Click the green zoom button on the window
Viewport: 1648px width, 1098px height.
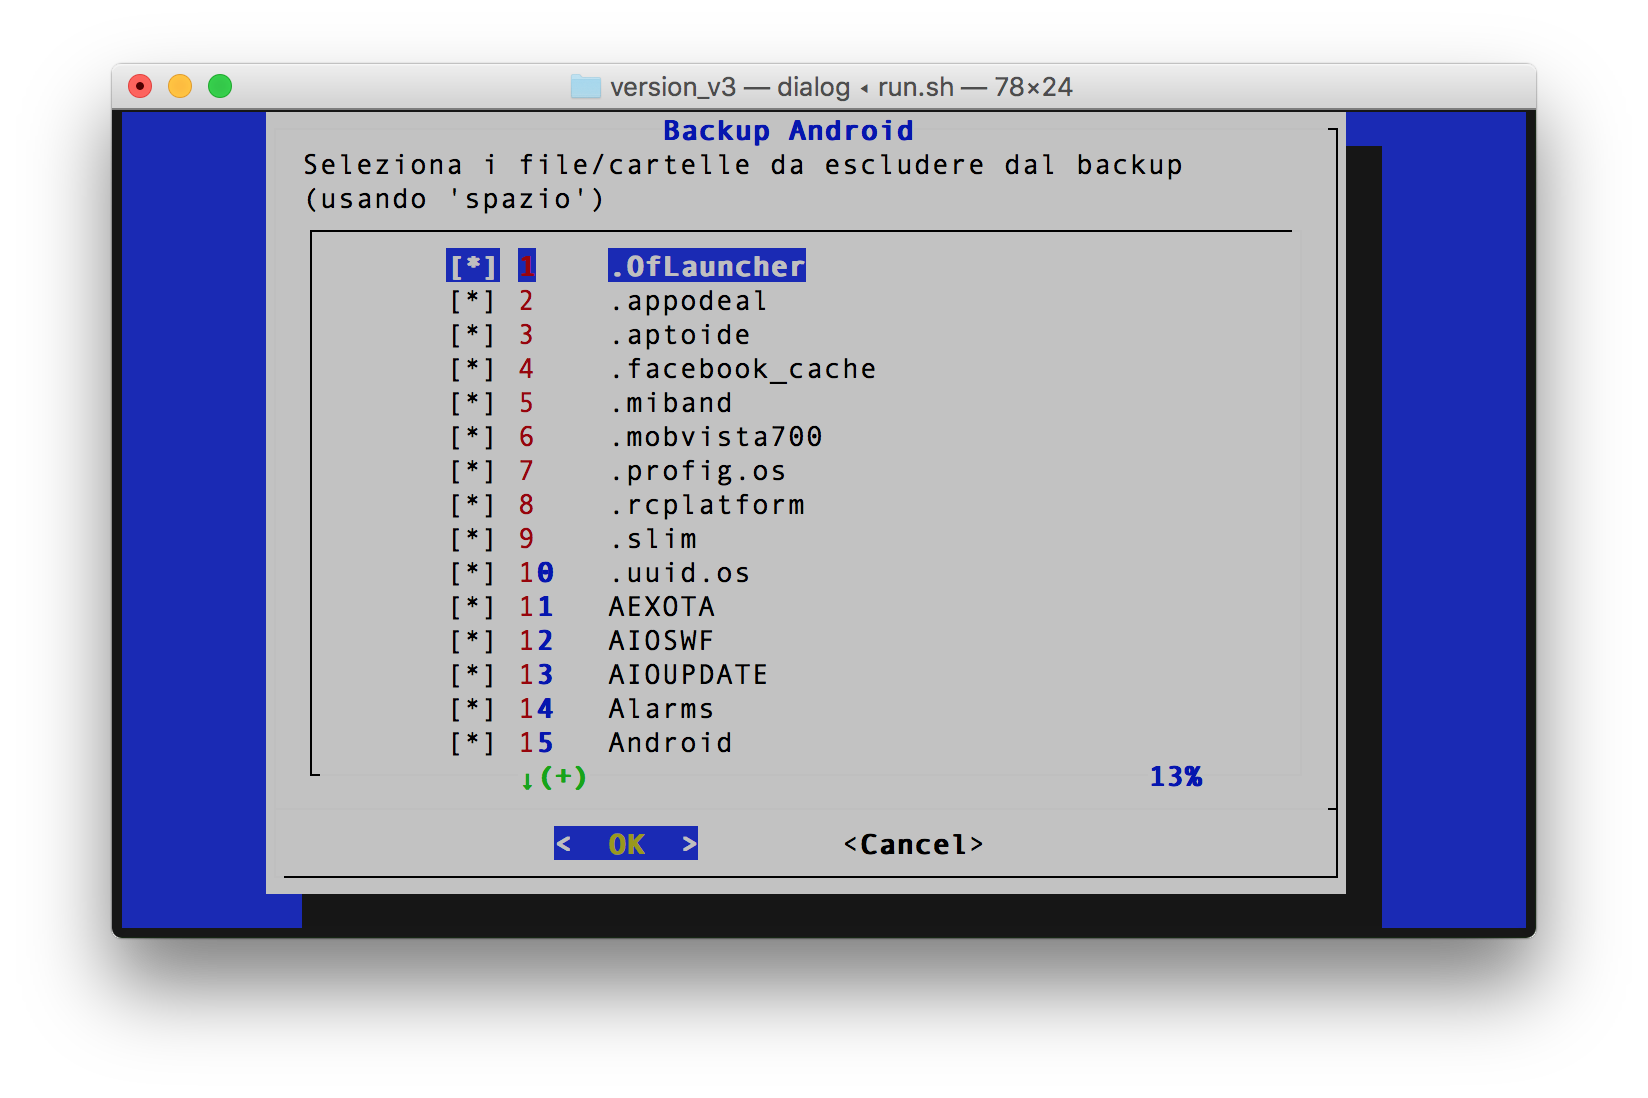tap(219, 86)
